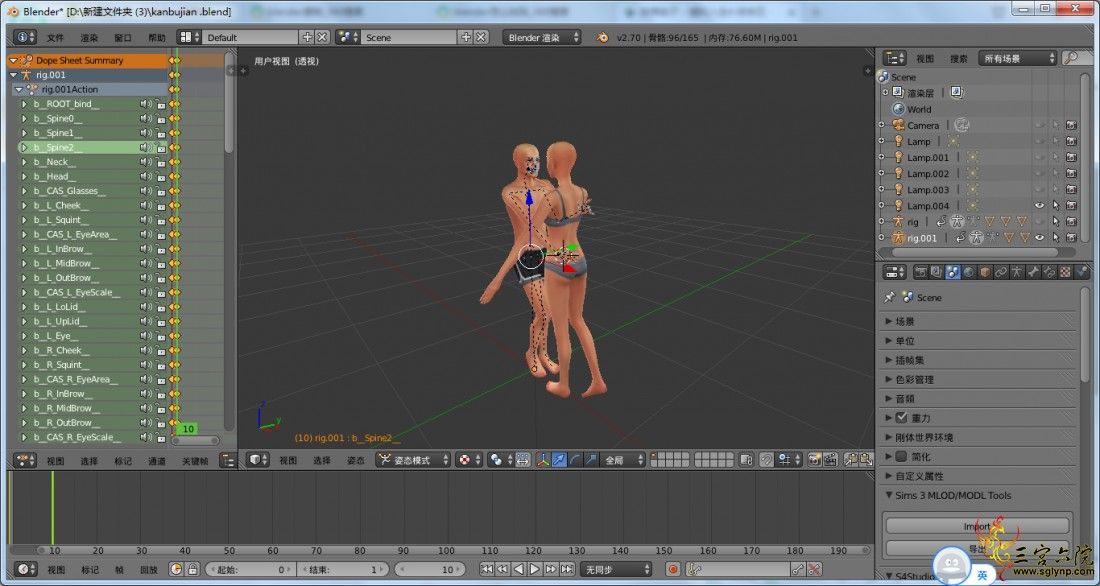Click the delete keyframe icon in timeline
Screen dimensions: 1100x586
tap(814, 569)
